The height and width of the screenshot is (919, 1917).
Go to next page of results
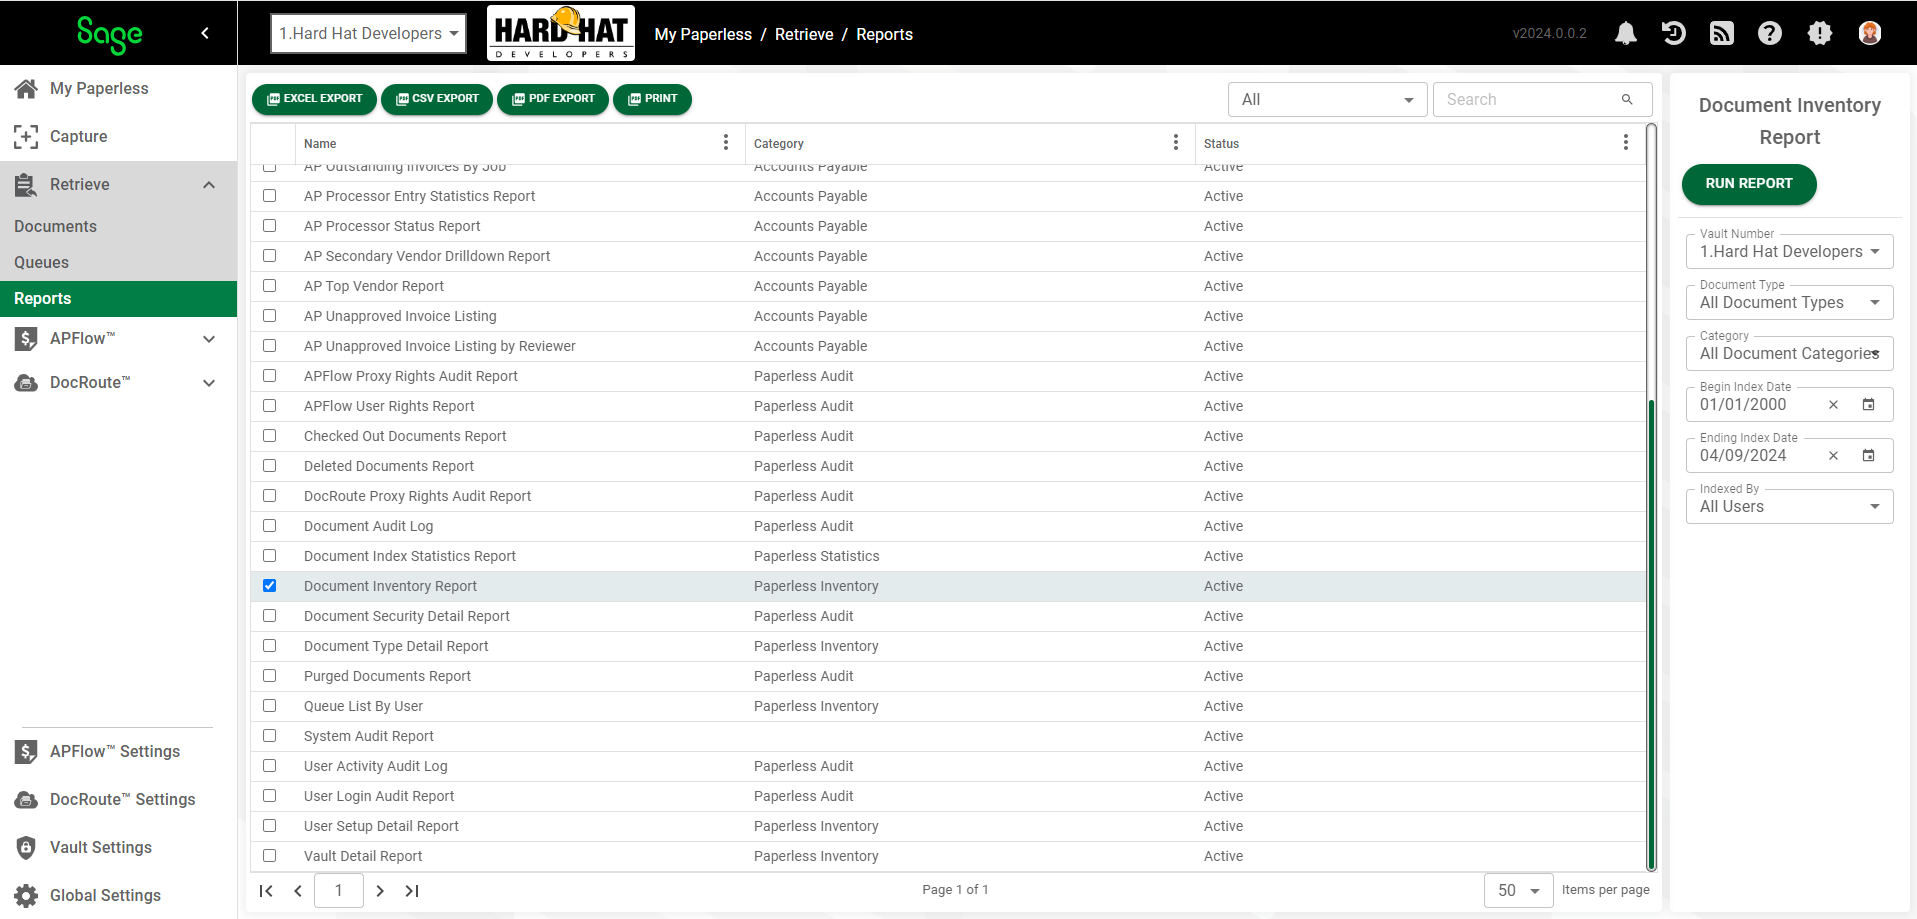click(380, 891)
